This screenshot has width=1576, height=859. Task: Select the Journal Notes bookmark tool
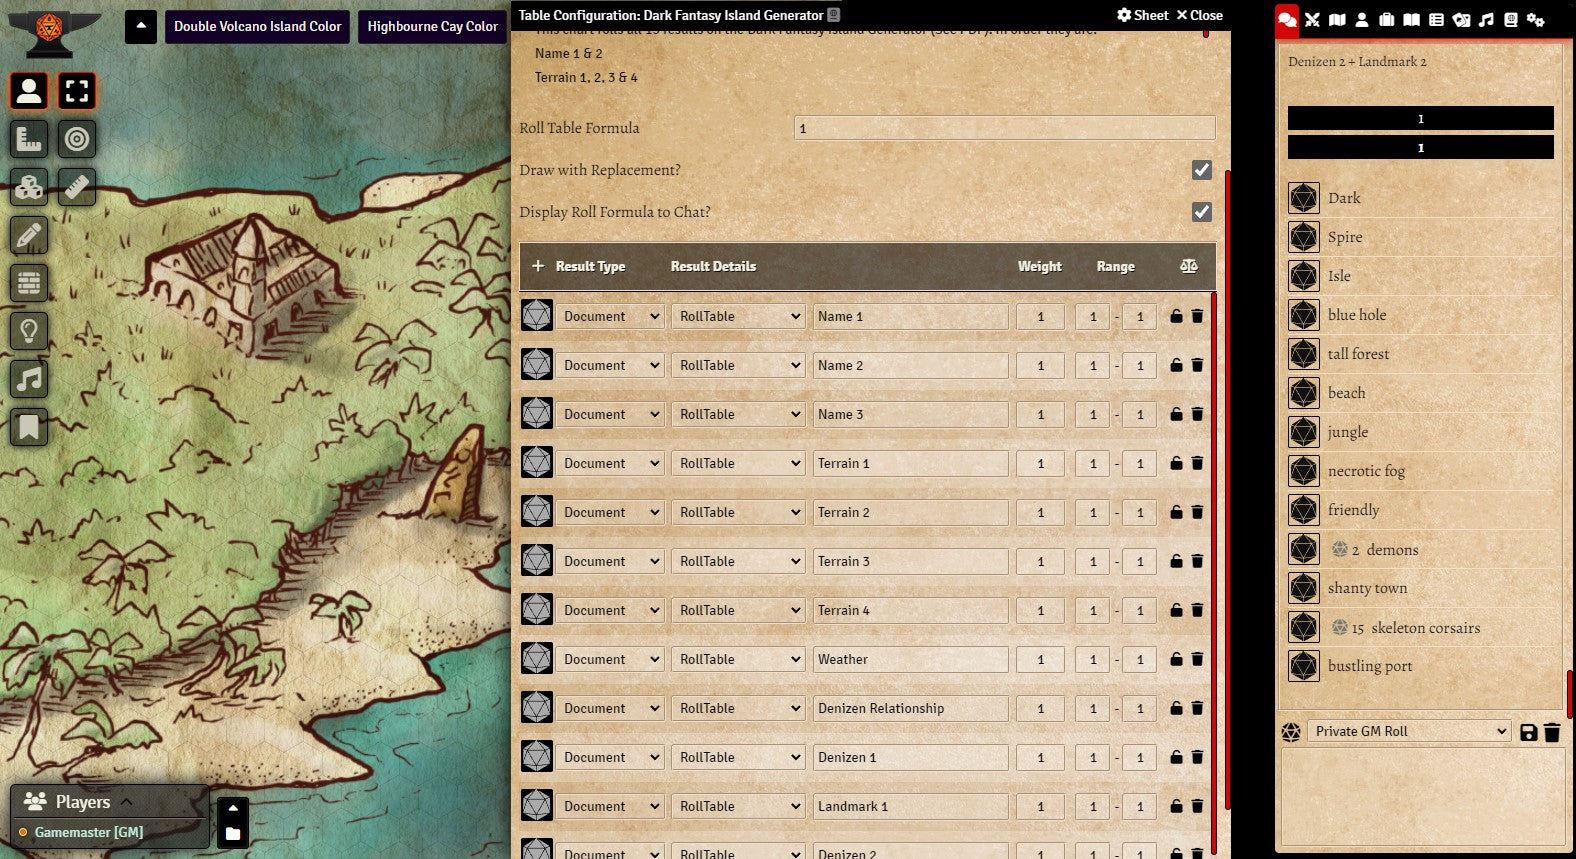[29, 428]
